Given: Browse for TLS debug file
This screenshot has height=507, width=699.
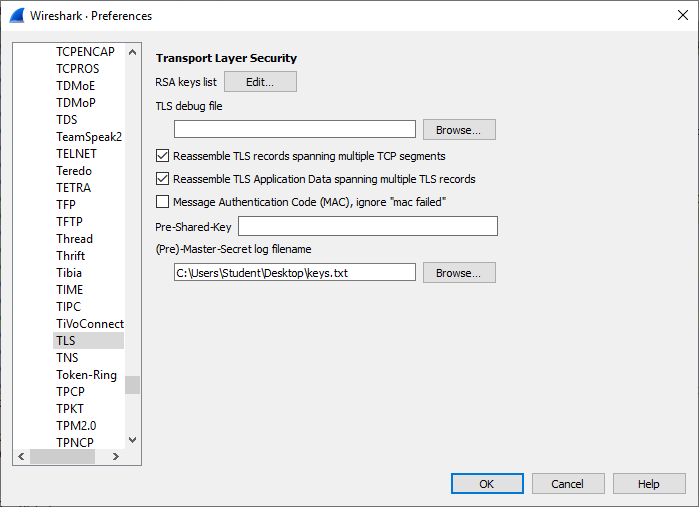Looking at the screenshot, I should (x=459, y=130).
